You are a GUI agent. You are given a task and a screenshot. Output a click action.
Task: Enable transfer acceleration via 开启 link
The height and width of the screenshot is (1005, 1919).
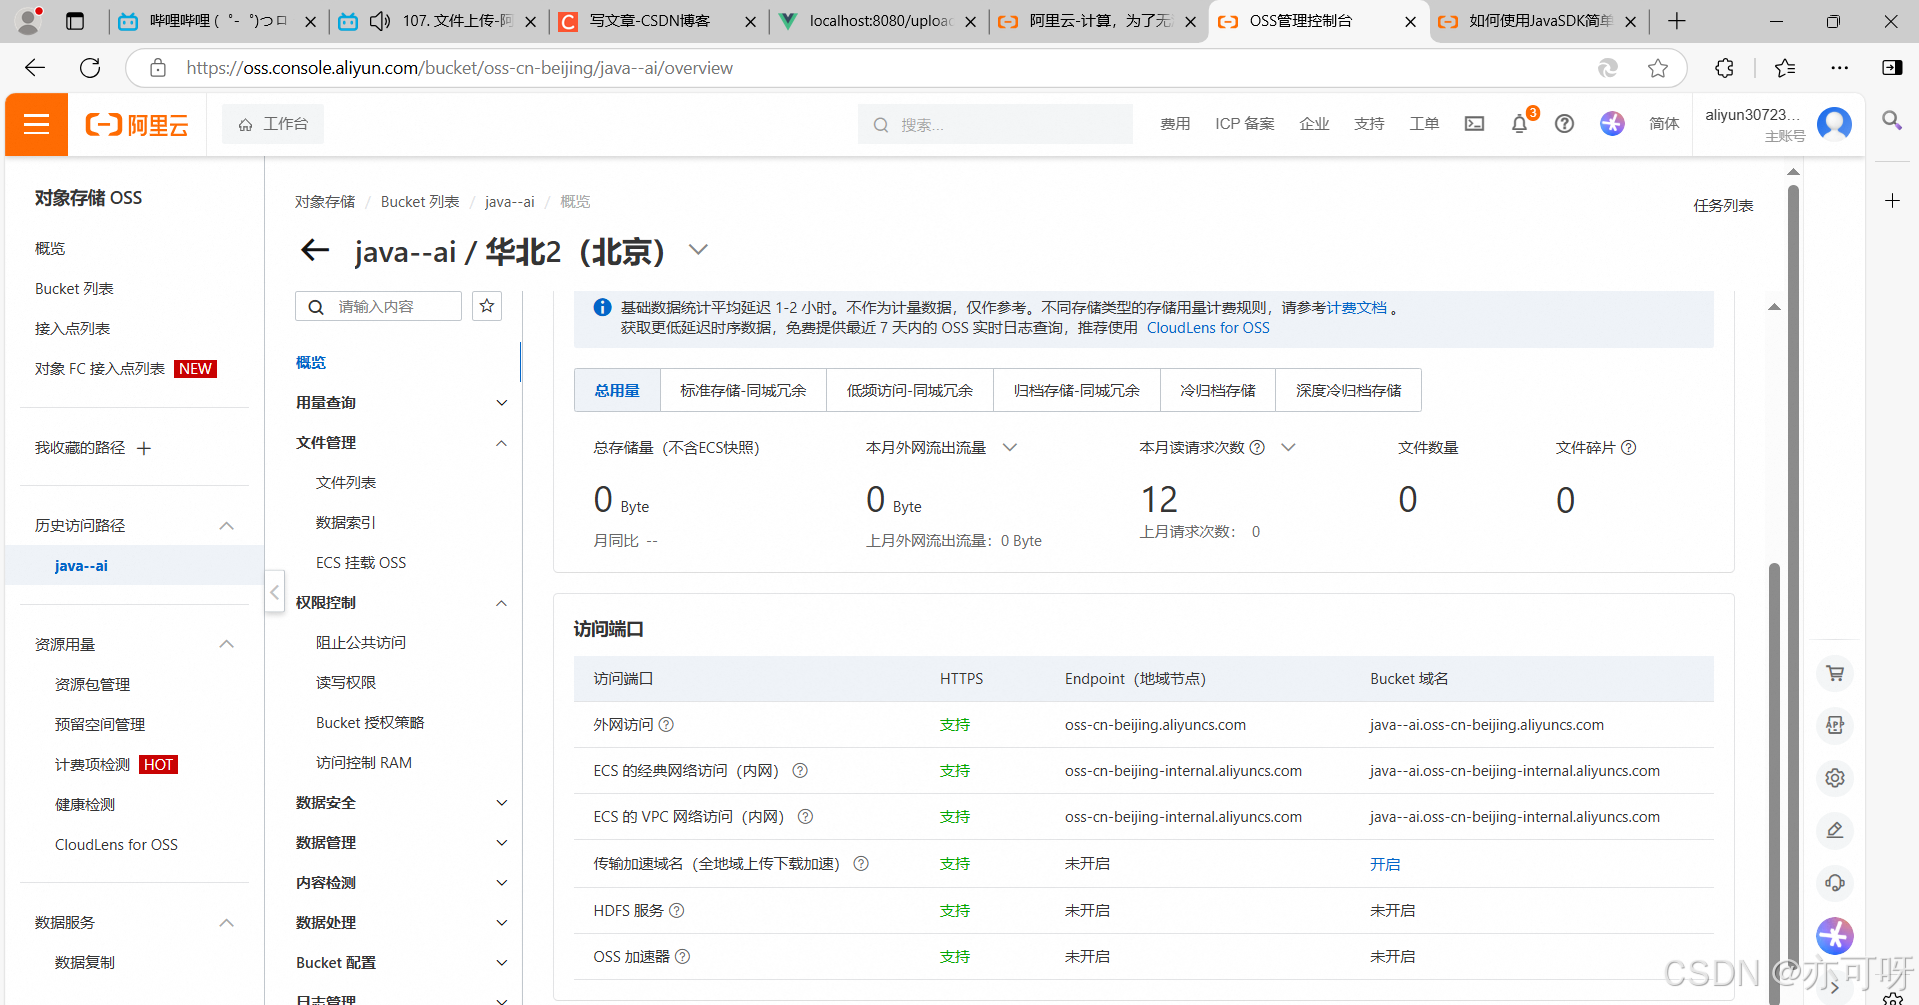pyautogui.click(x=1385, y=864)
